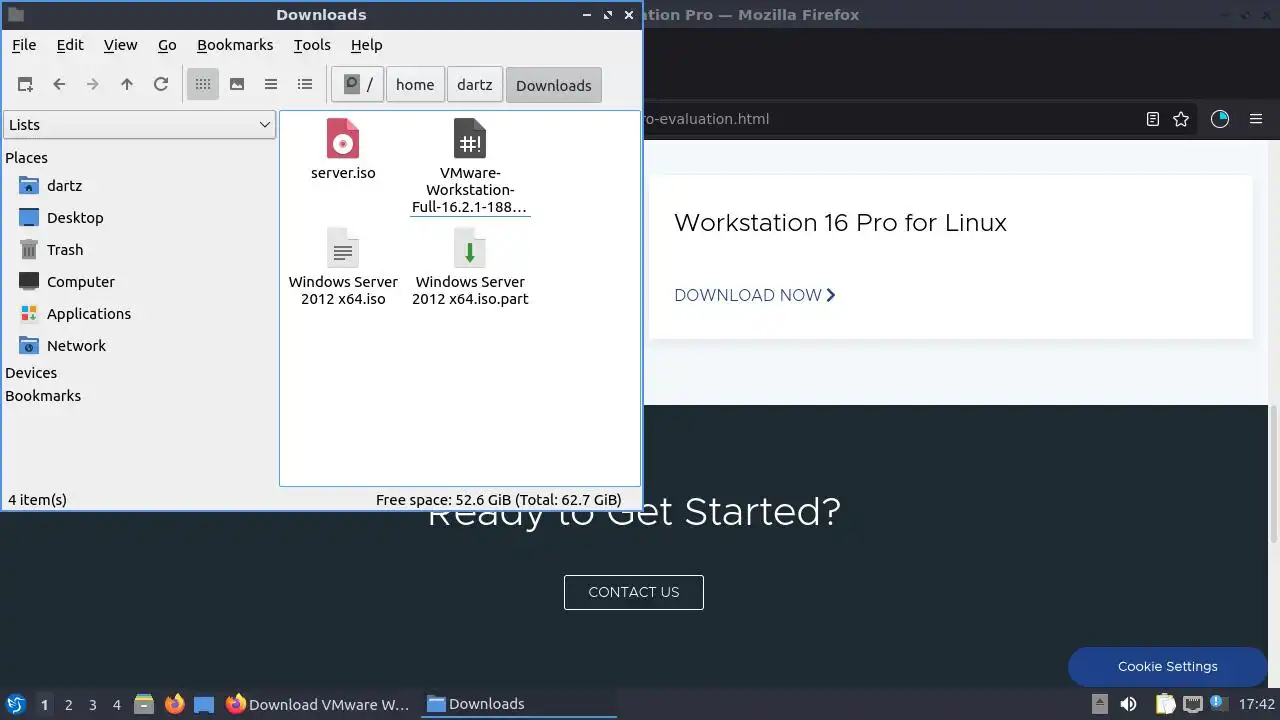Viewport: 1280px width, 720px height.
Task: Reload the current folder
Action: [161, 85]
